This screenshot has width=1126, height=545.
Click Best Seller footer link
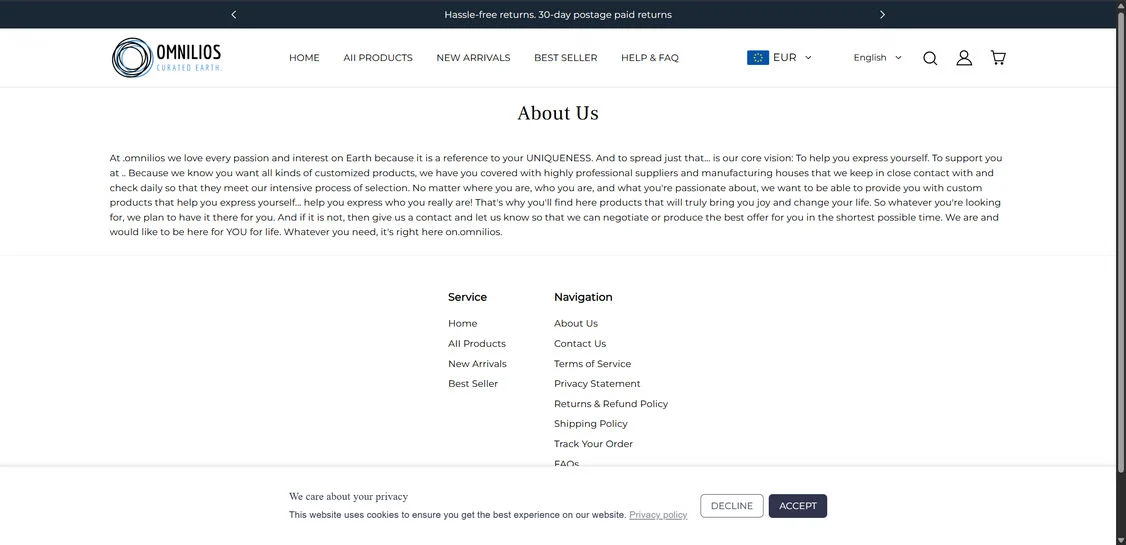coord(473,383)
